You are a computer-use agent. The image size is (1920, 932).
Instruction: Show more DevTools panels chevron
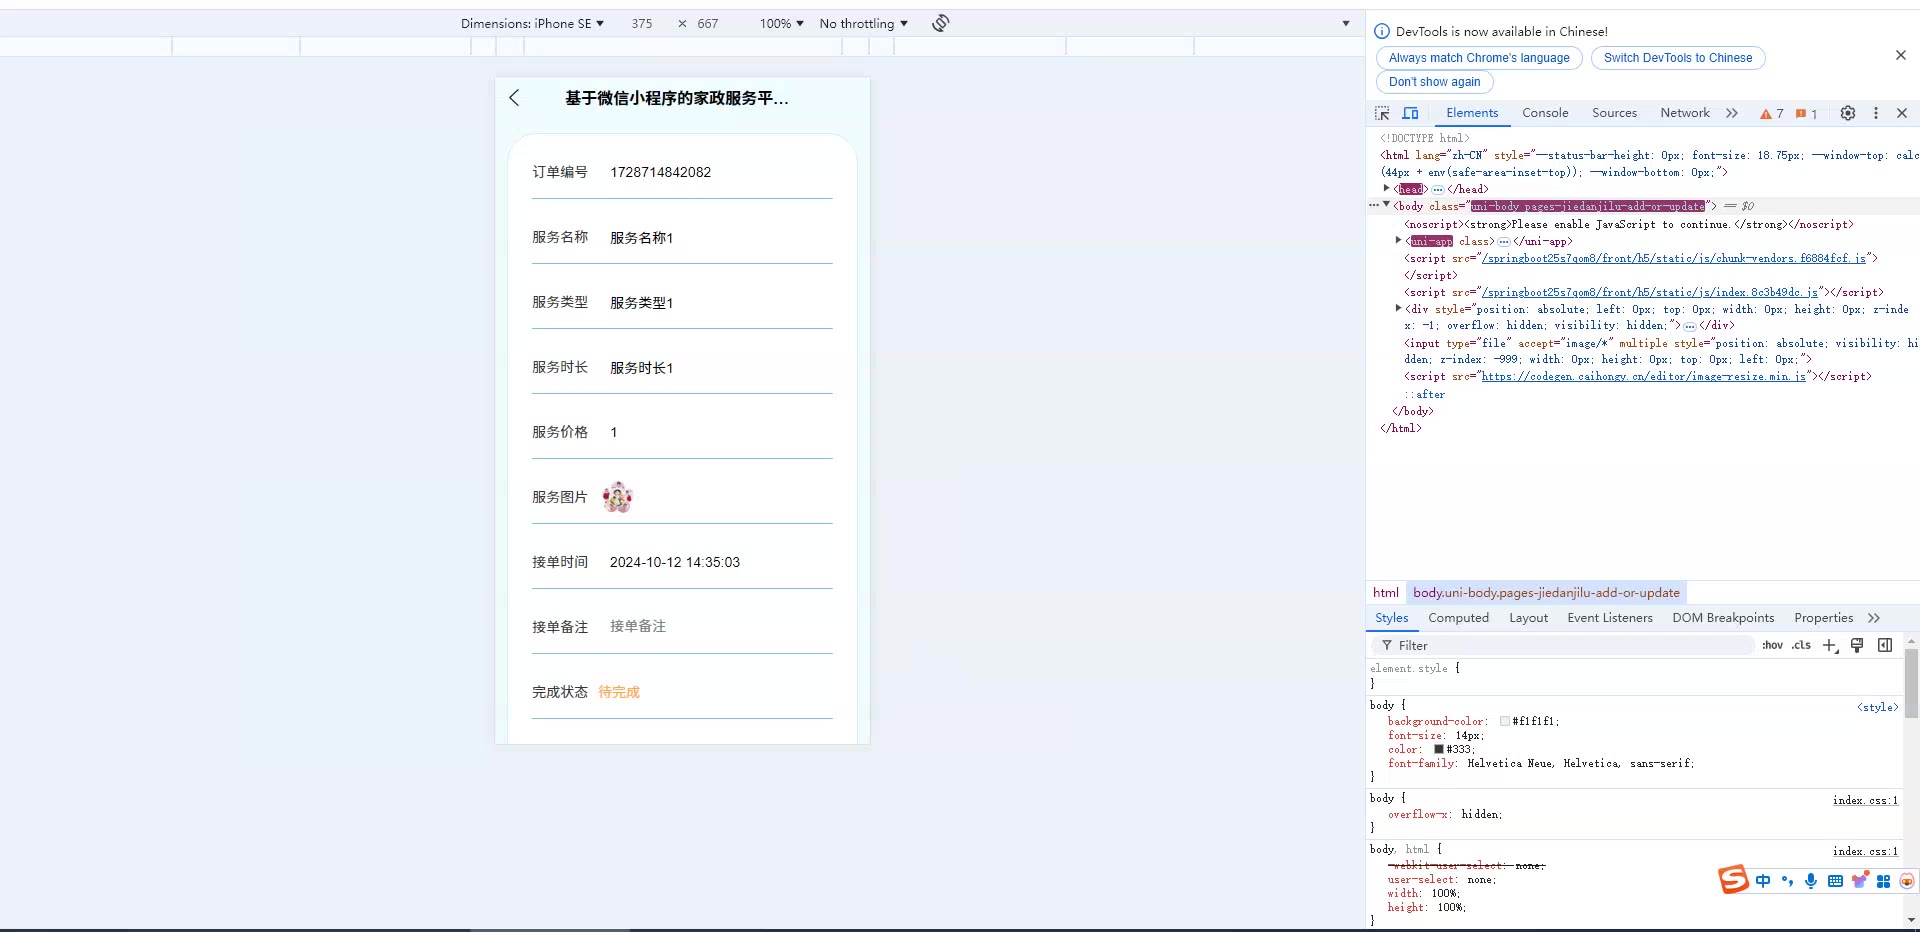pos(1732,113)
